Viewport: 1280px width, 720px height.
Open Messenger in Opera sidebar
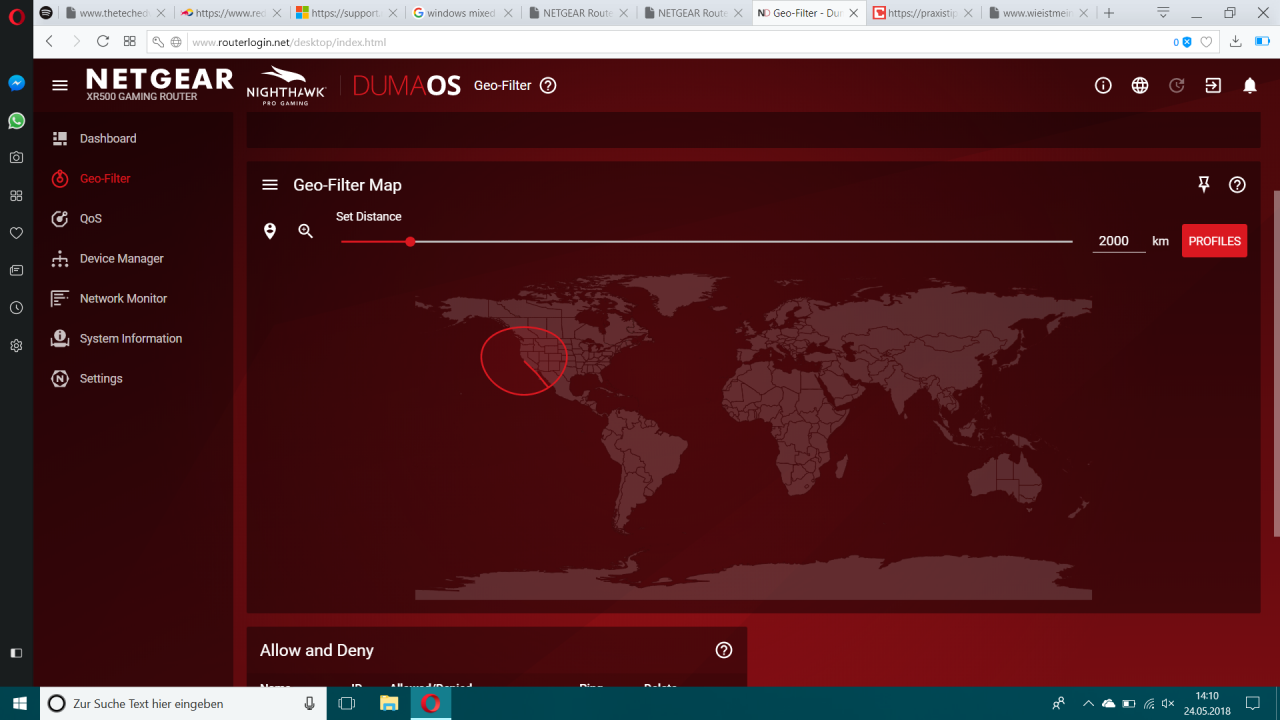(x=16, y=83)
